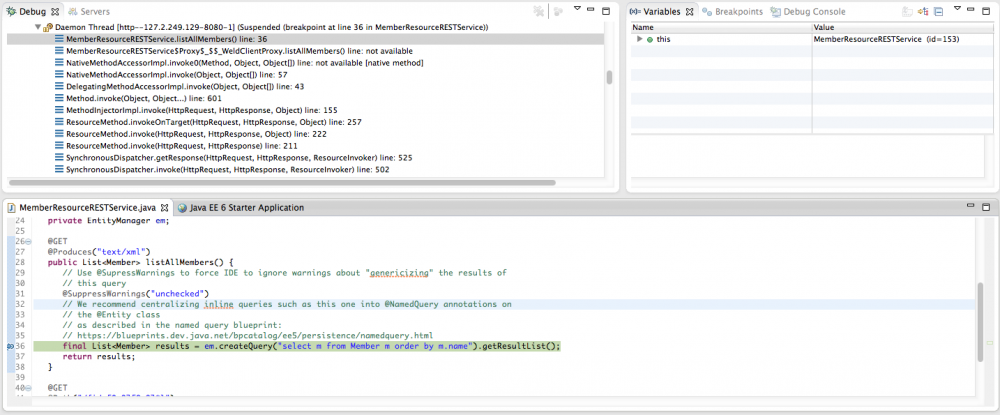This screenshot has width=1000, height=415.
Task: Toggle the breakpoint marker at line 36
Action: click(9, 345)
